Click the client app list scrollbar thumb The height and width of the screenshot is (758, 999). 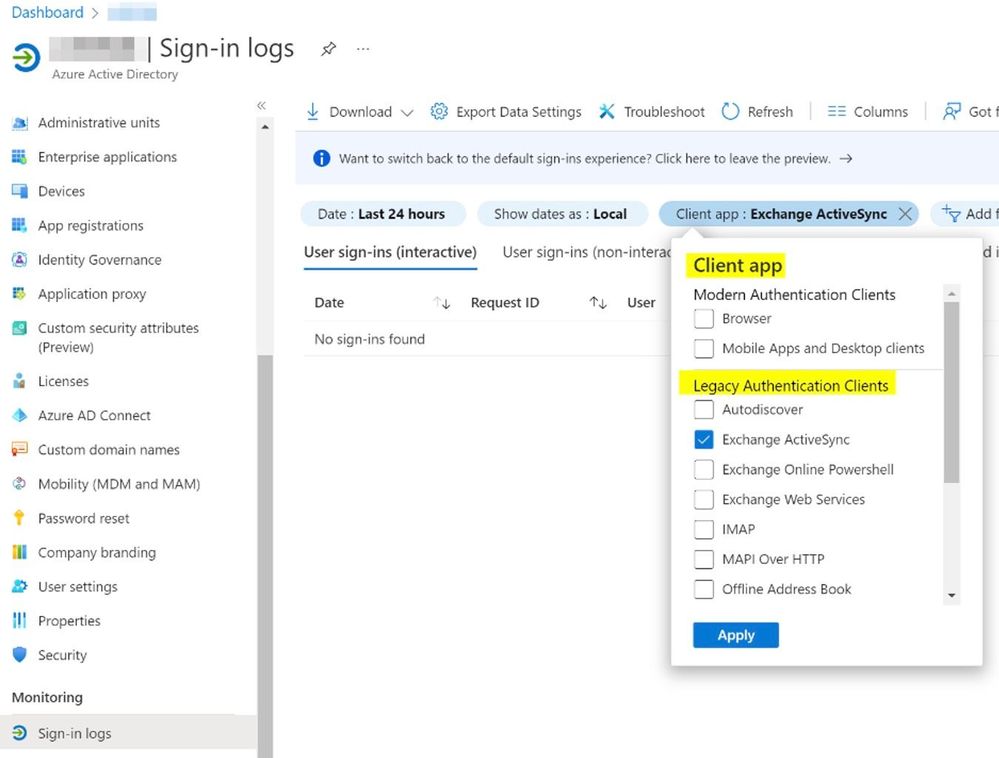pos(951,392)
